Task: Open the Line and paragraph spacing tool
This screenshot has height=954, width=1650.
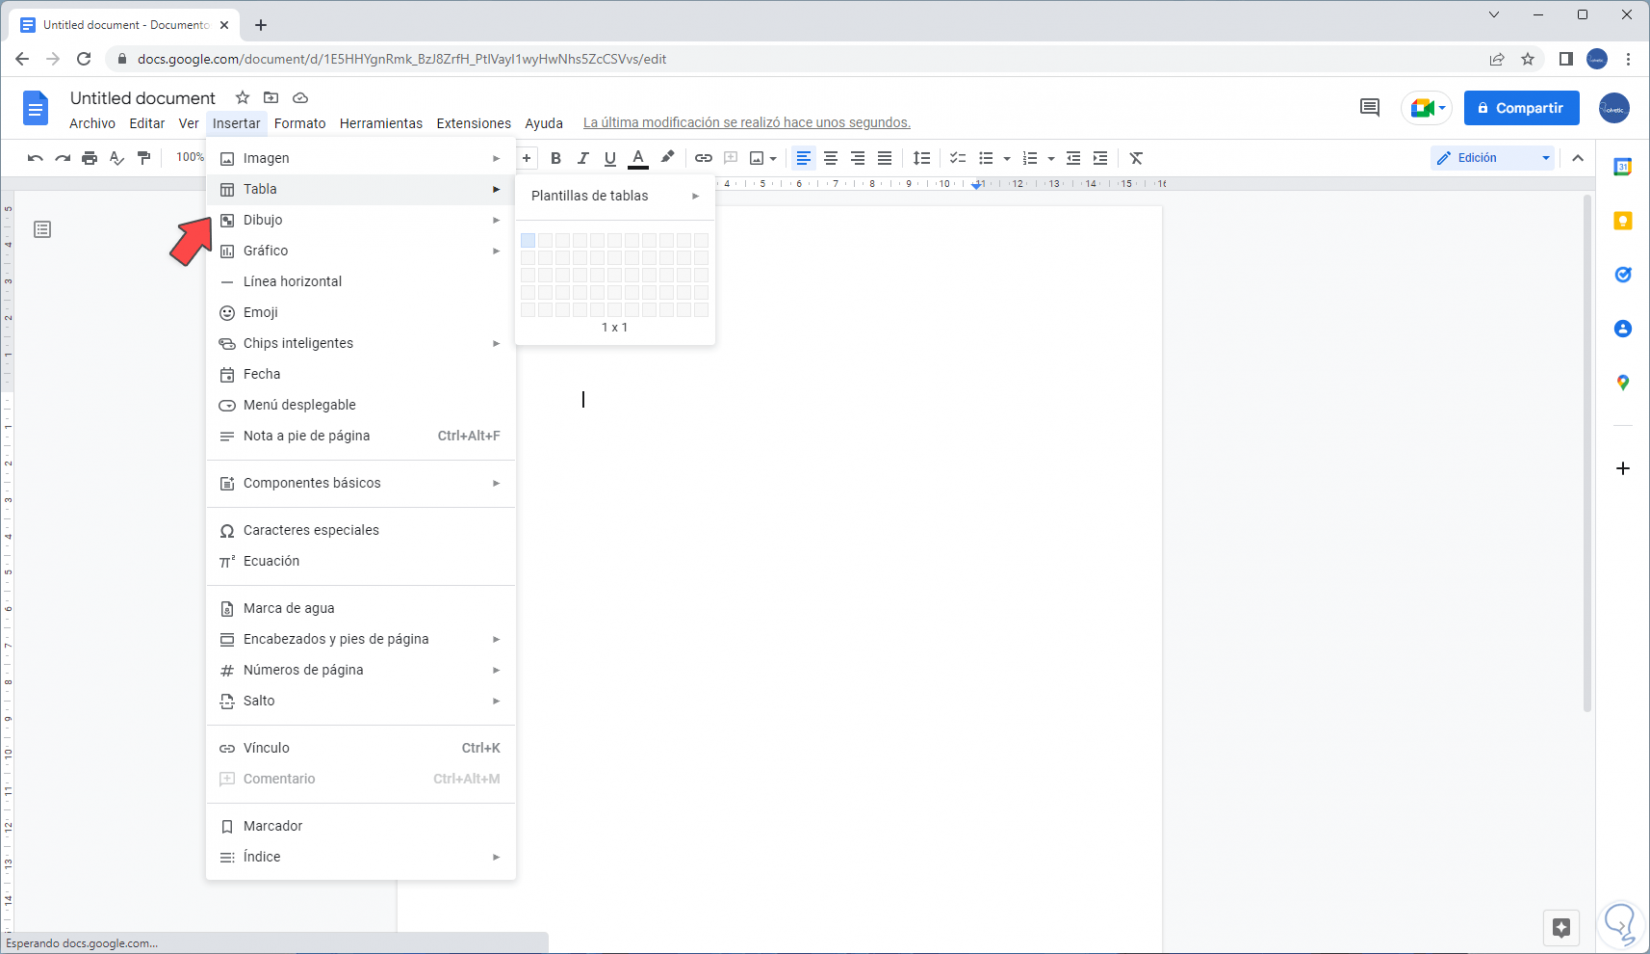Action: 922,158
